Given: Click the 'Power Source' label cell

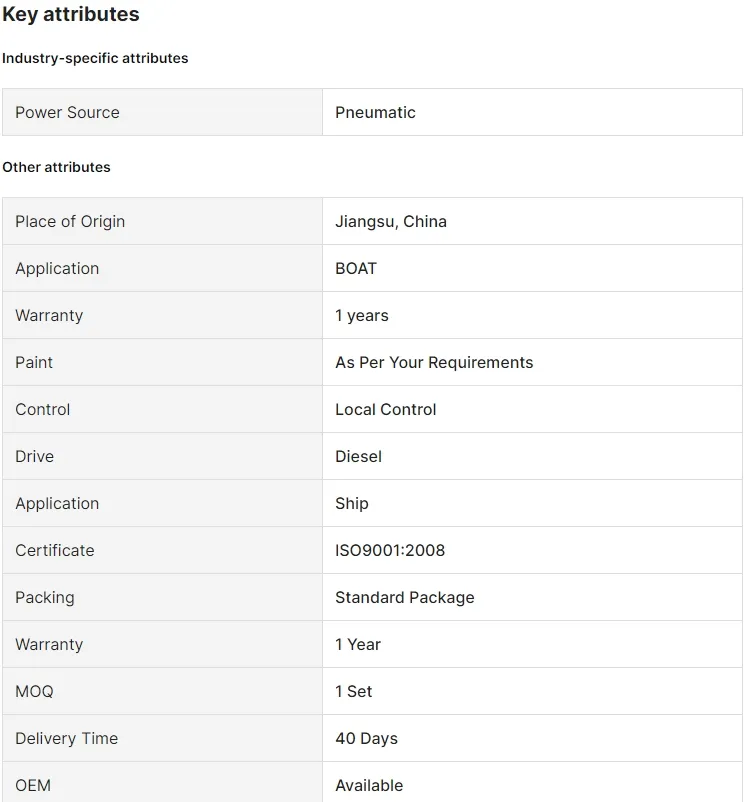Looking at the screenshot, I should pos(67,112).
